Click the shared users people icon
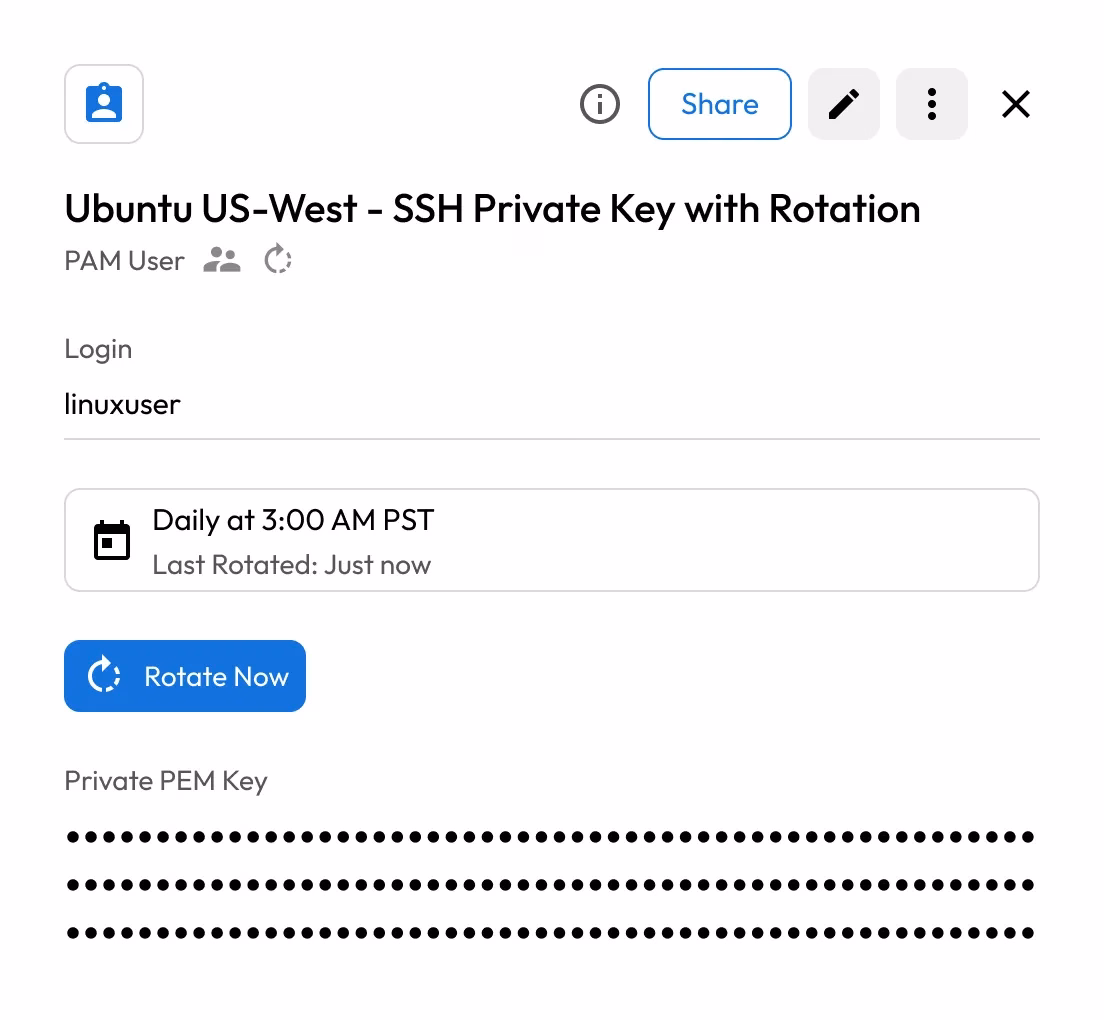Viewport: 1104px width, 1020px height. coord(222,261)
